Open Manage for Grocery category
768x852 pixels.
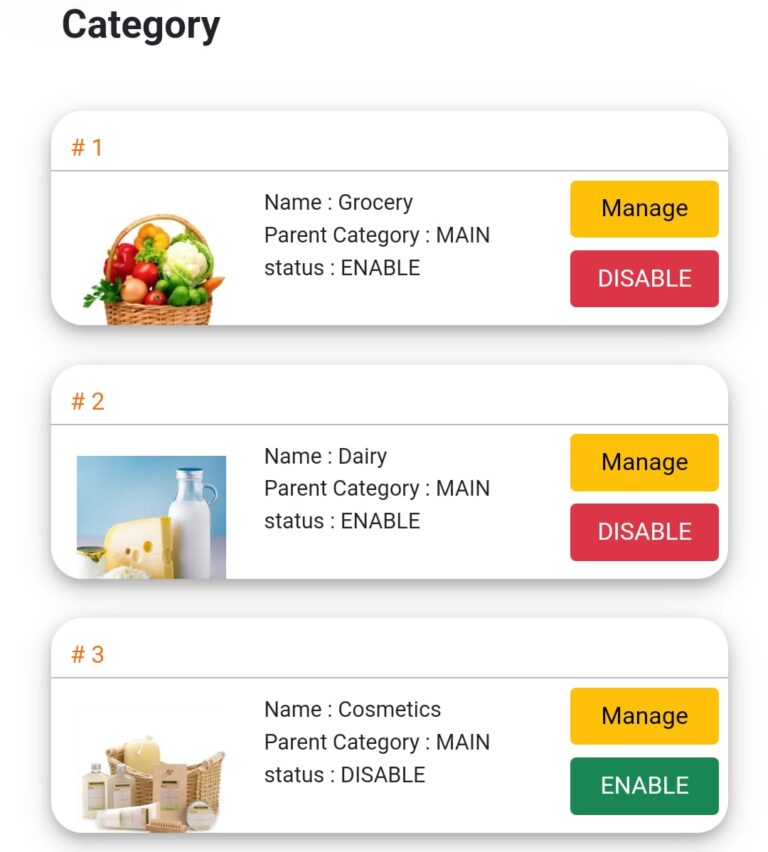[x=644, y=209]
